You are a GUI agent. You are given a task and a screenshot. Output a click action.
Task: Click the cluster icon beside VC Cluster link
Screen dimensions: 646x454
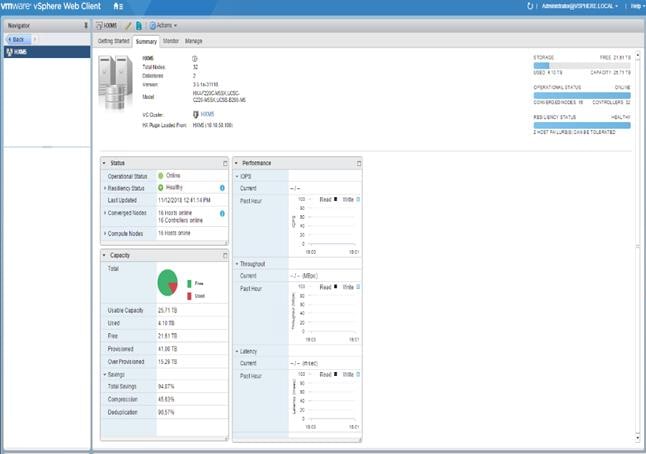[x=196, y=115]
